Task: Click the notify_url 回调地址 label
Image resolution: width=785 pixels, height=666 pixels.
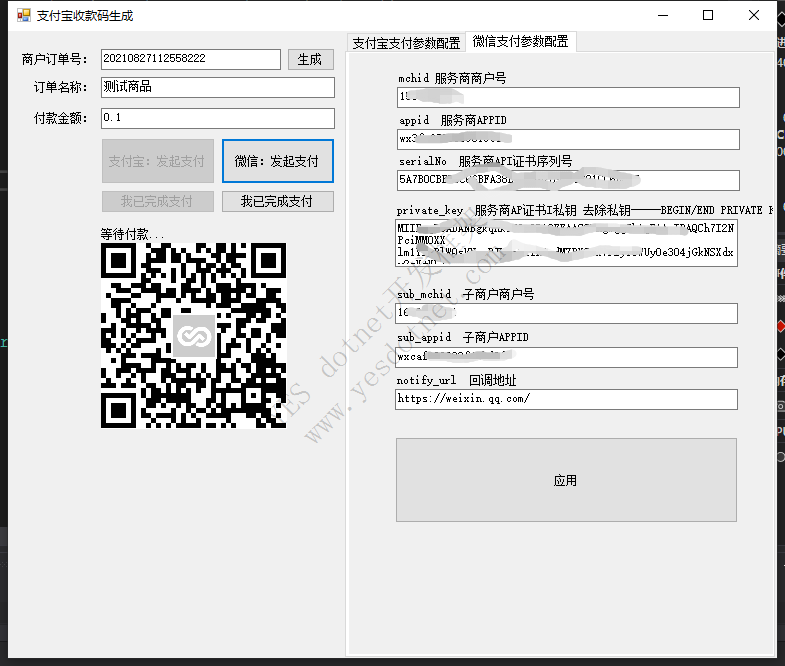Action: coord(456,381)
